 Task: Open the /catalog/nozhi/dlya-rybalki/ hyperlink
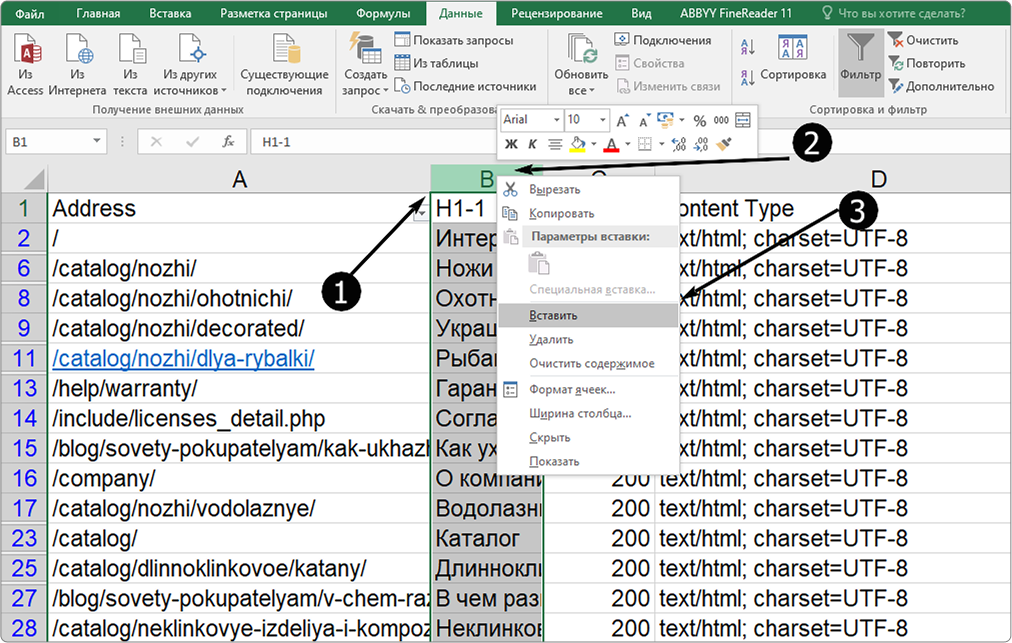183,358
